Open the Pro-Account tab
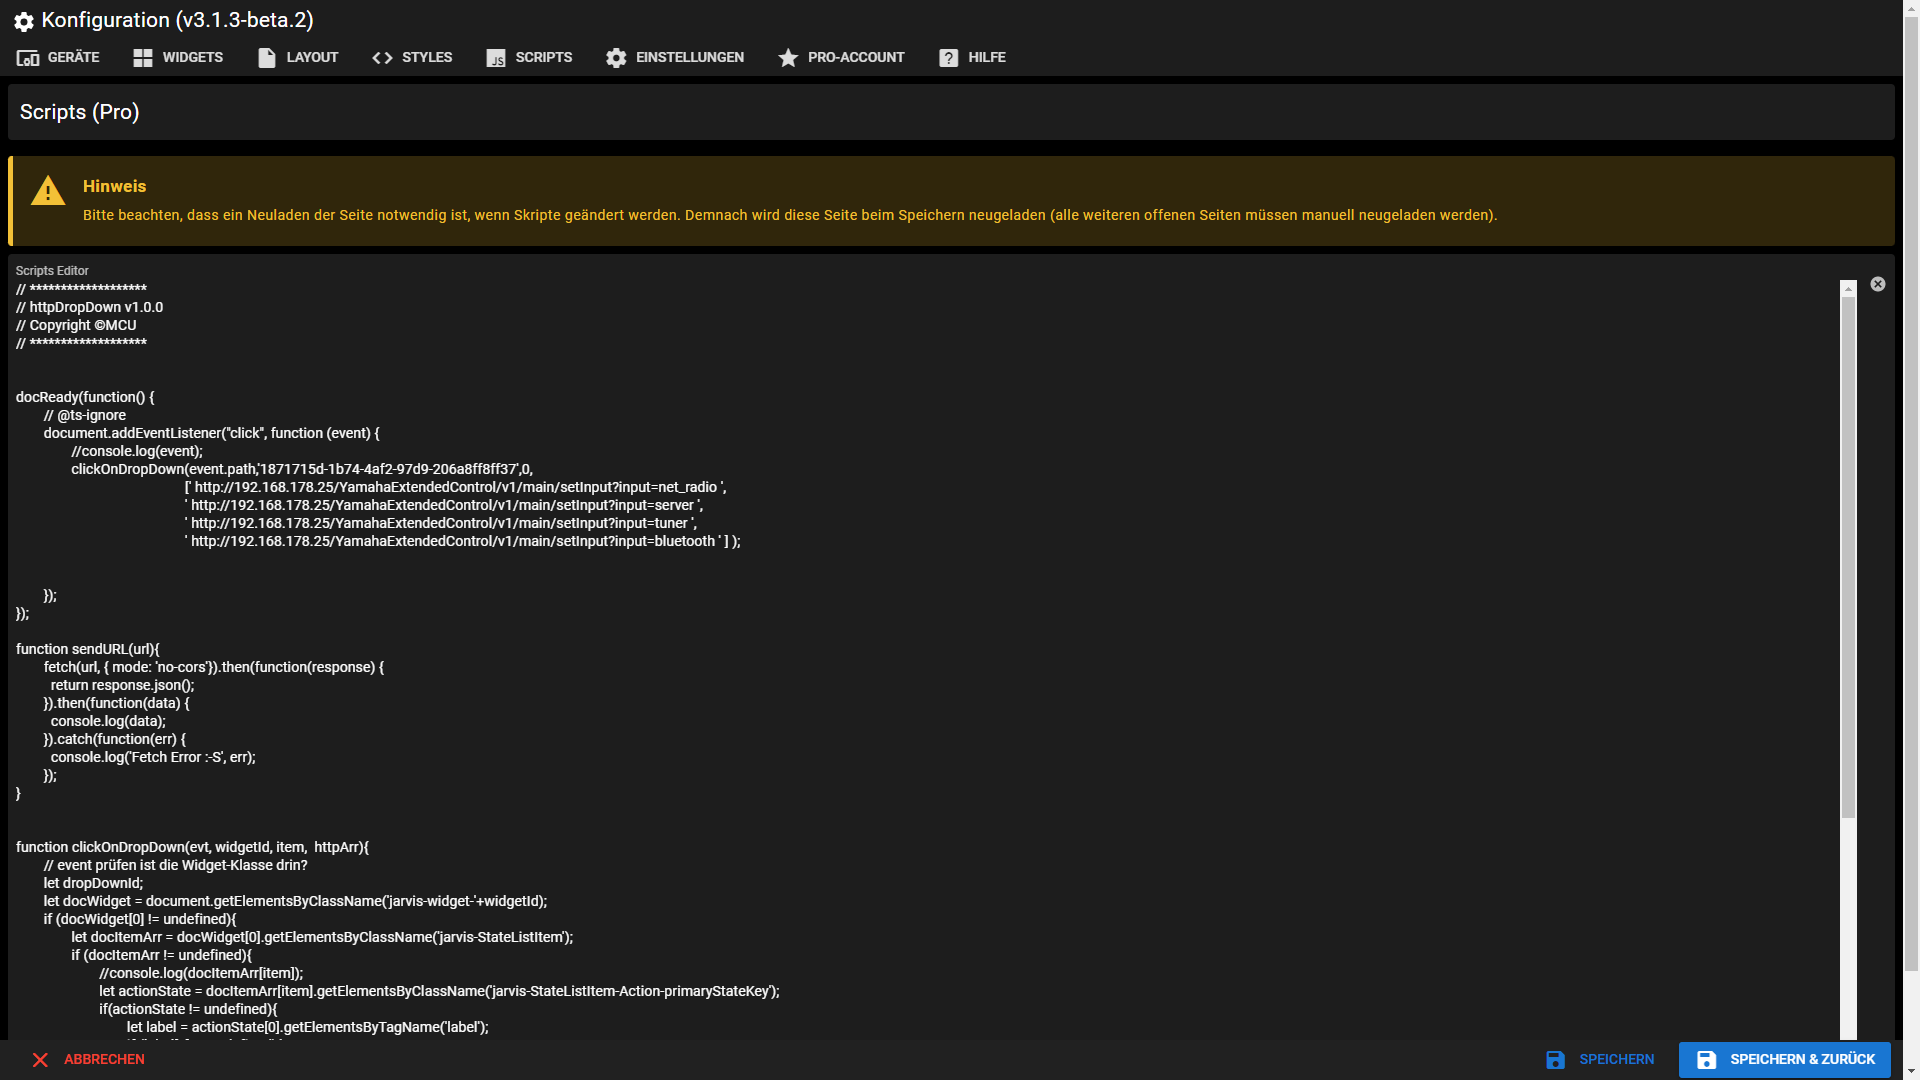 tap(841, 58)
